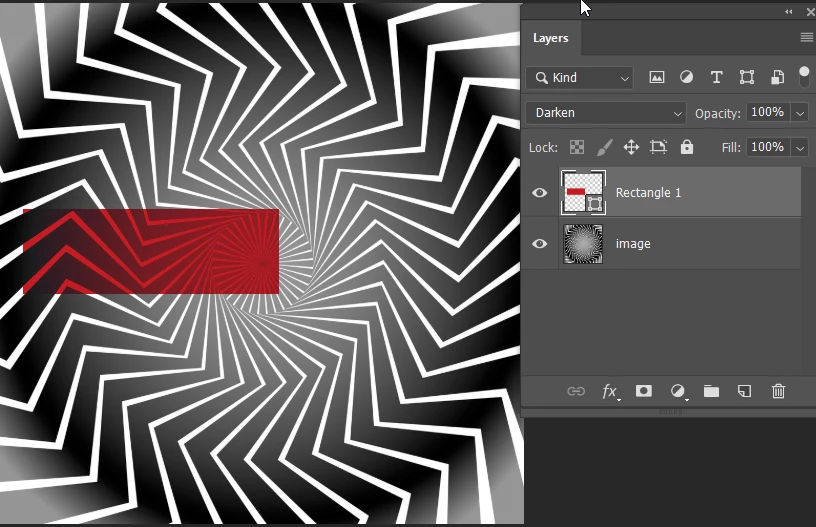Image resolution: width=816 pixels, height=527 pixels.
Task: Click the image layer name
Action: pos(633,243)
